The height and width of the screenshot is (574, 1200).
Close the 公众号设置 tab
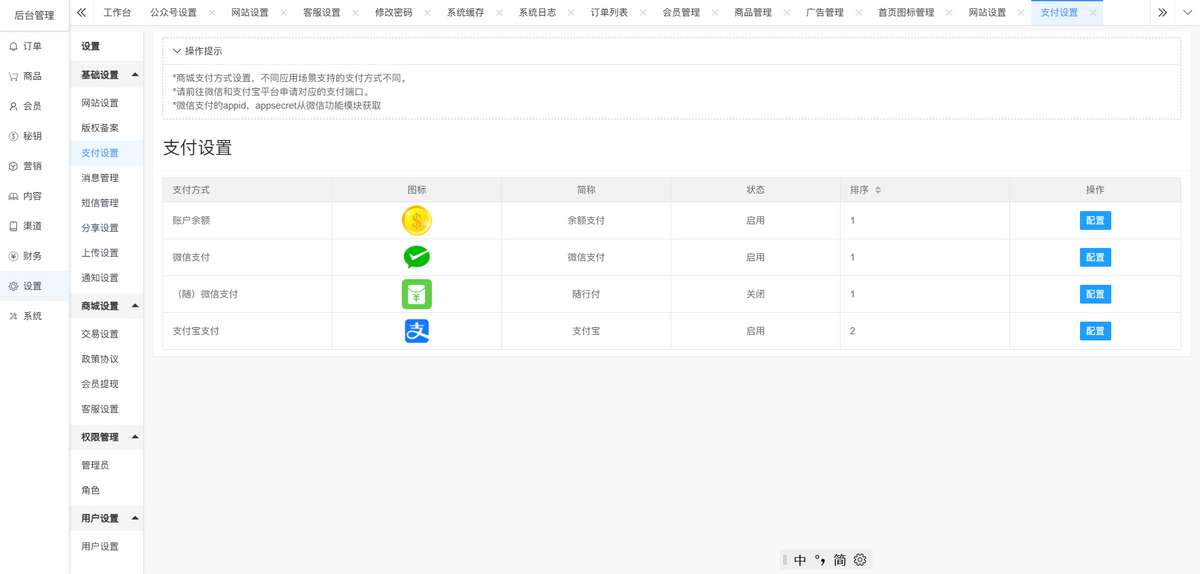212,13
